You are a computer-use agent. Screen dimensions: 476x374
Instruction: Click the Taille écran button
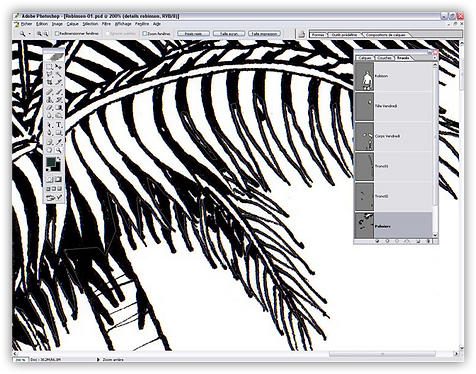tap(229, 34)
